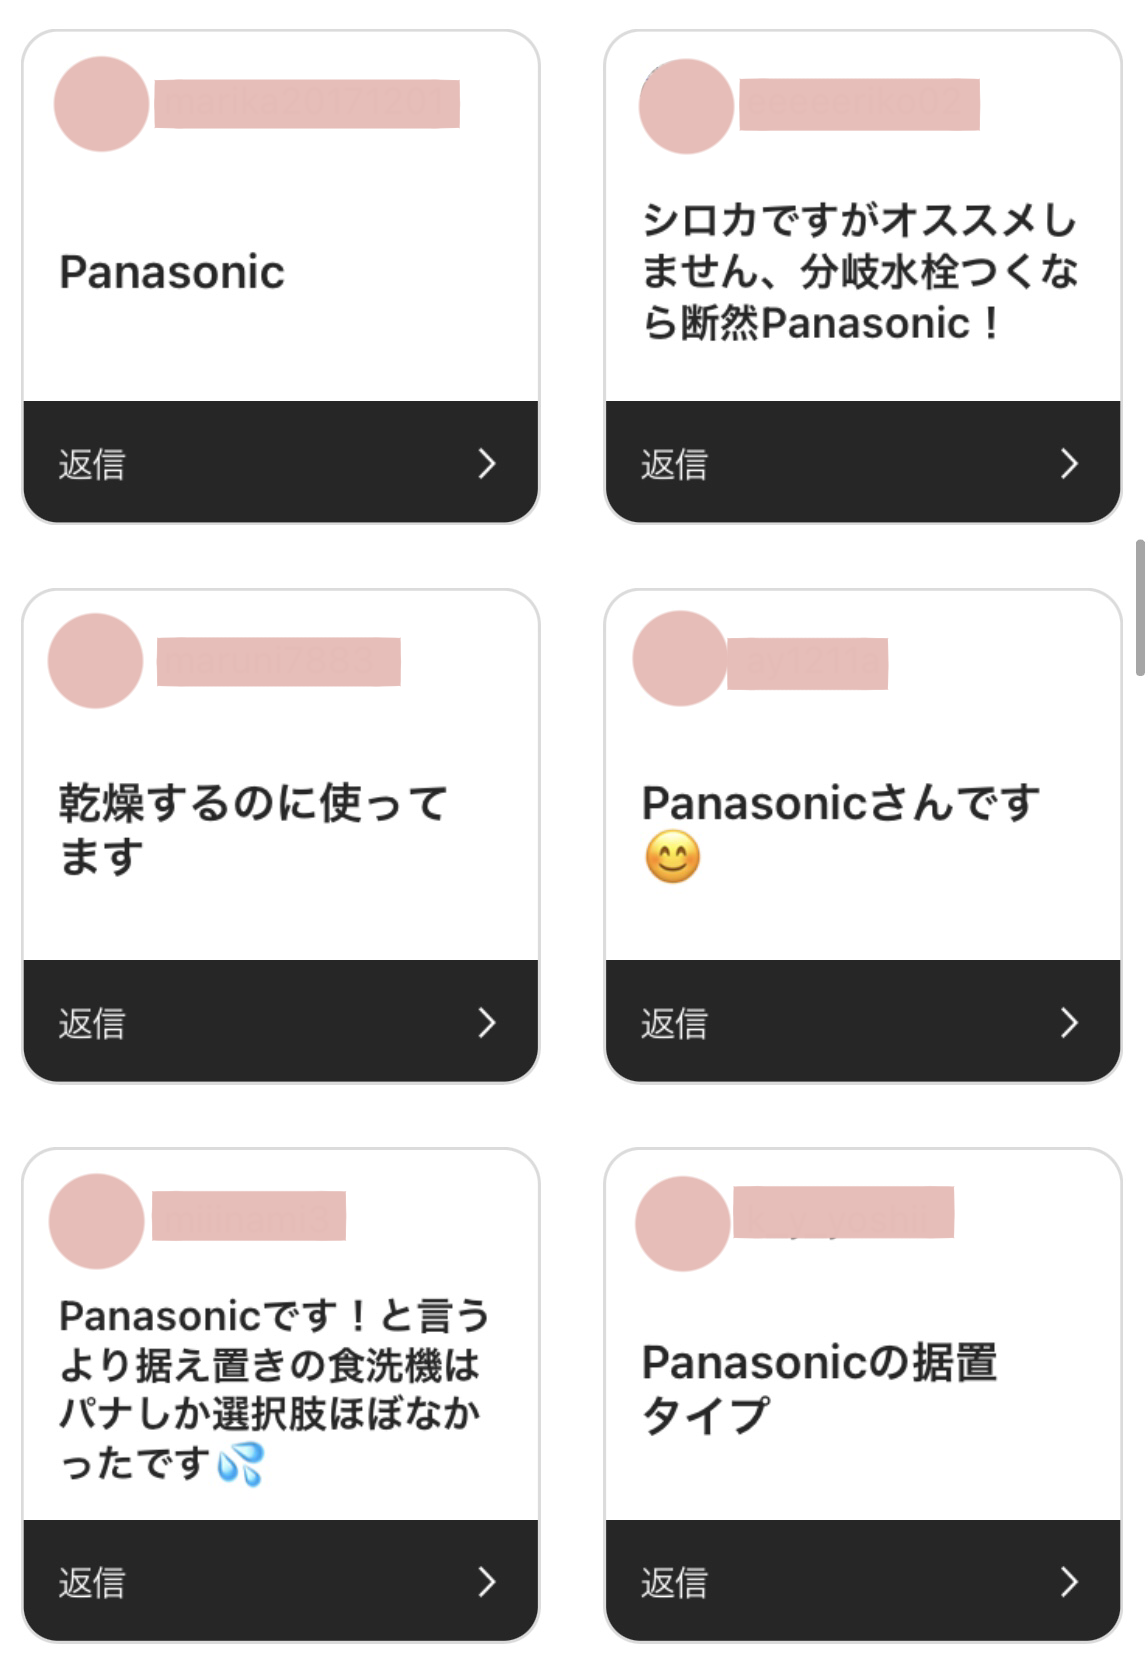Click the chevron arrow on the plain "Panasonic" reply card

[487, 464]
